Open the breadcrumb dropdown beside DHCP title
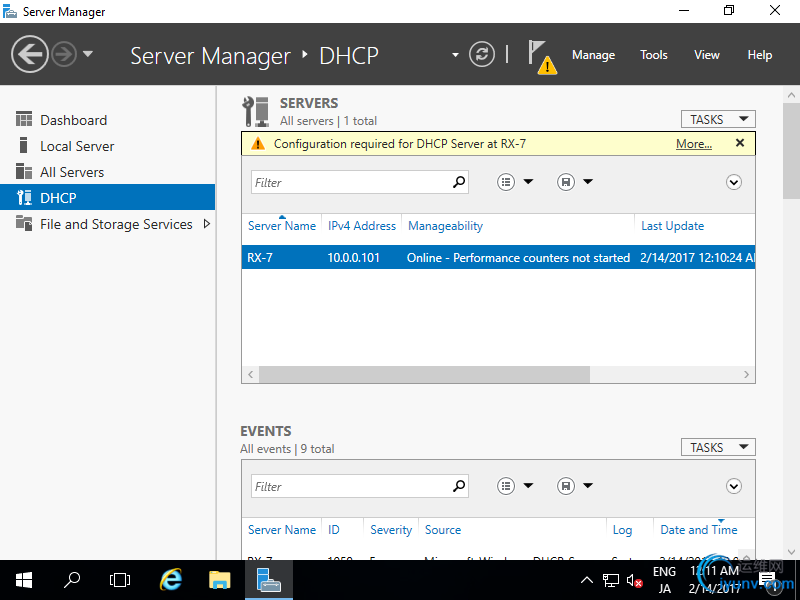The width and height of the screenshot is (800, 600). pos(455,55)
